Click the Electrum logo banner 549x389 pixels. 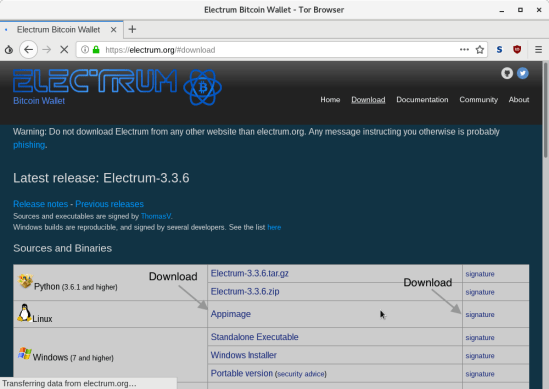point(117,87)
